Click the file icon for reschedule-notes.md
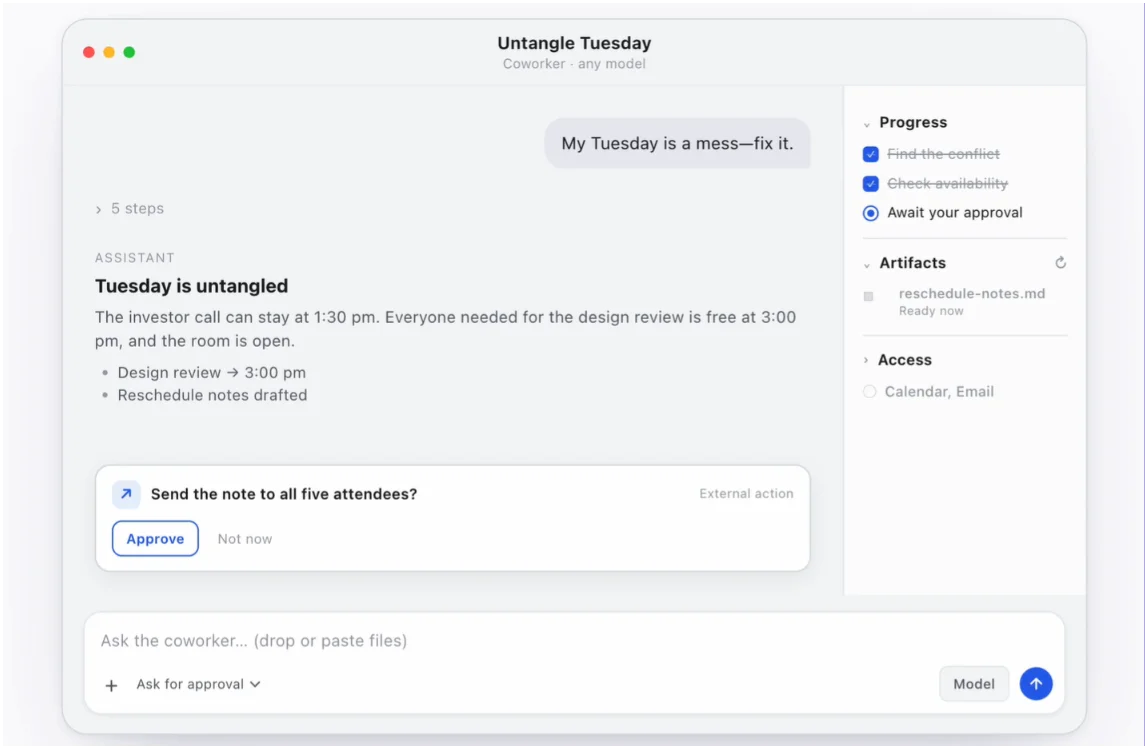 (x=868, y=297)
